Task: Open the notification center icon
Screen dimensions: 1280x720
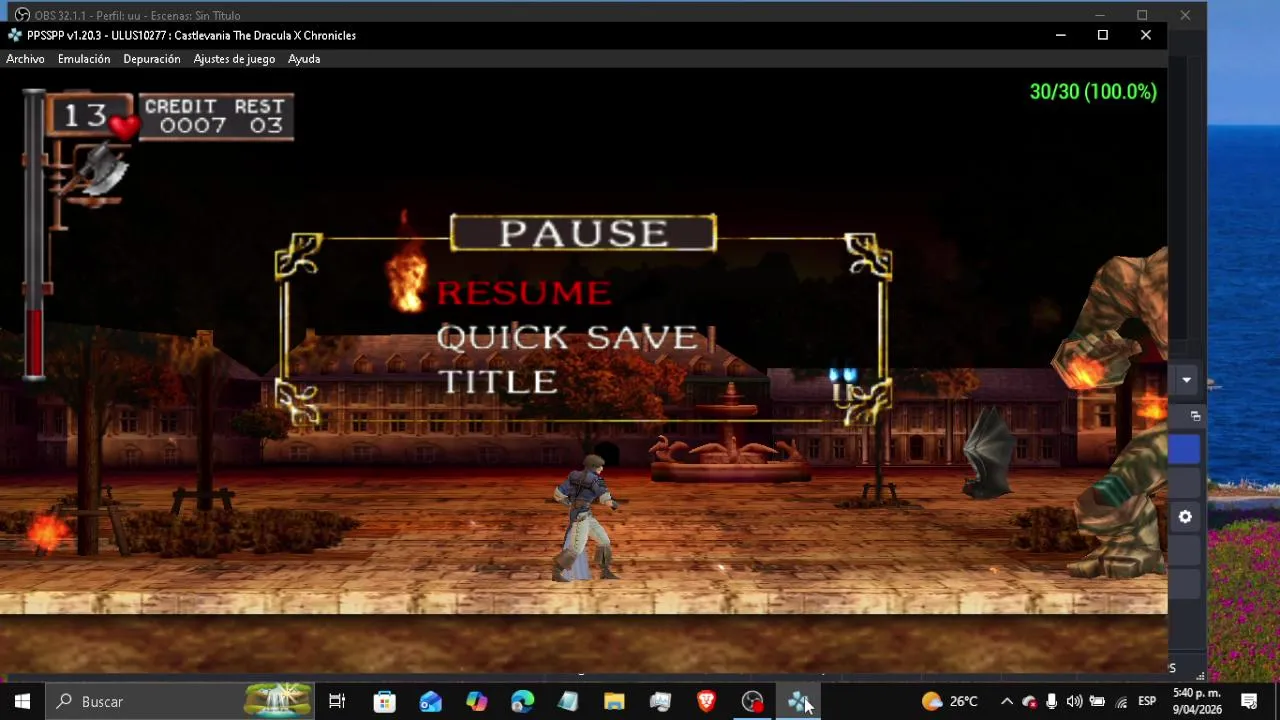Action: (1249, 701)
